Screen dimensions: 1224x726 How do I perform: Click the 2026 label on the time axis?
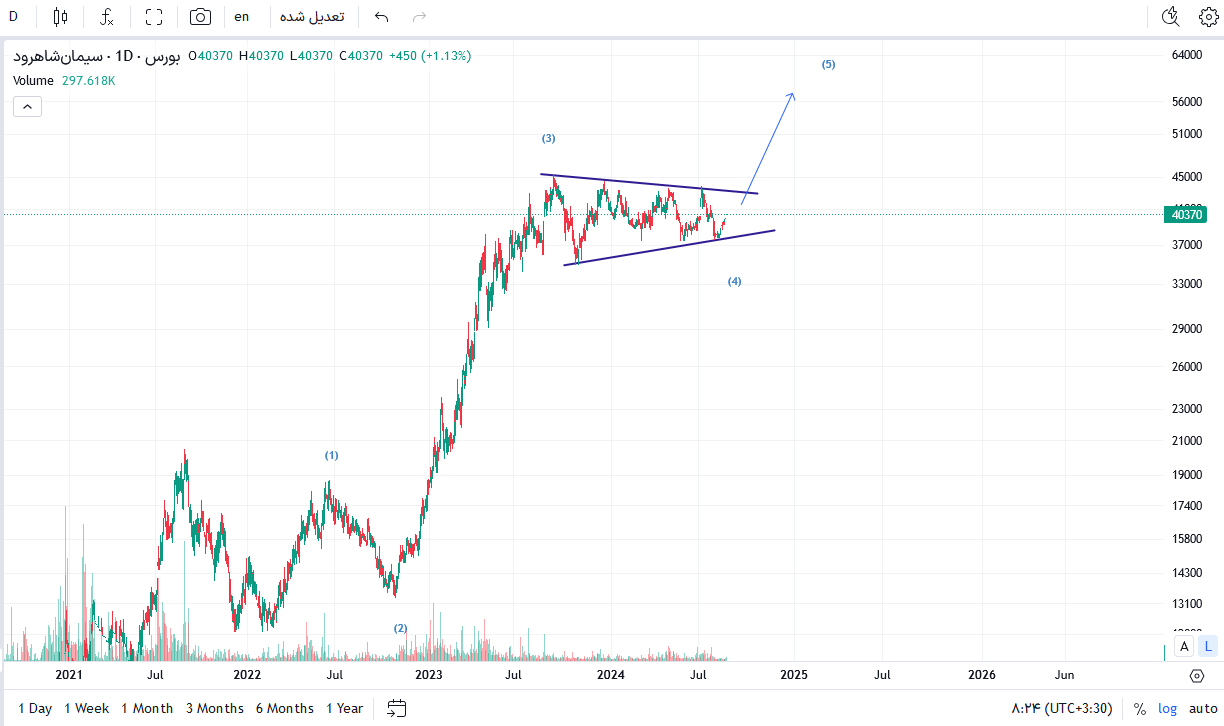pos(982,675)
